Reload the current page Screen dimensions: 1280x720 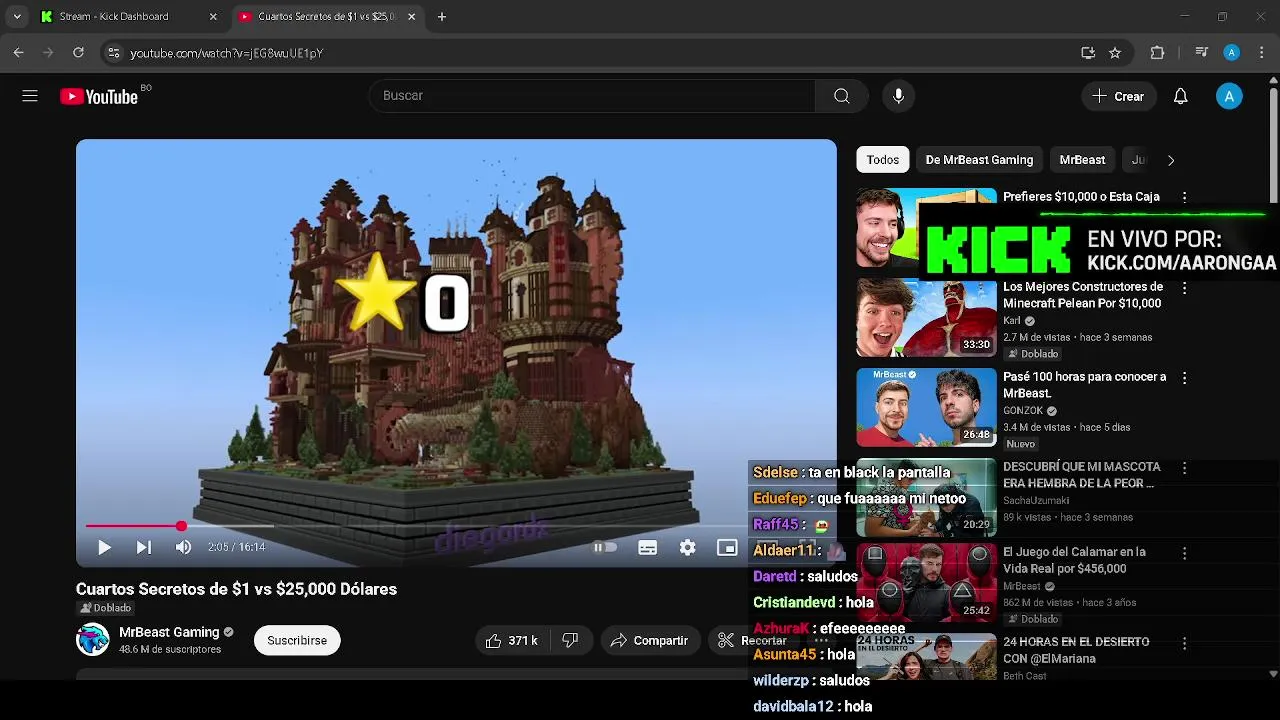[78, 53]
